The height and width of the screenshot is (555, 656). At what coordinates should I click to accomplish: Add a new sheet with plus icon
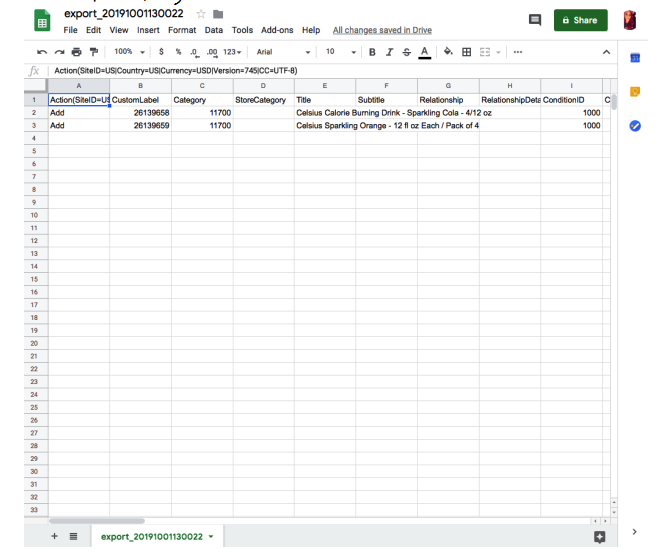54,537
